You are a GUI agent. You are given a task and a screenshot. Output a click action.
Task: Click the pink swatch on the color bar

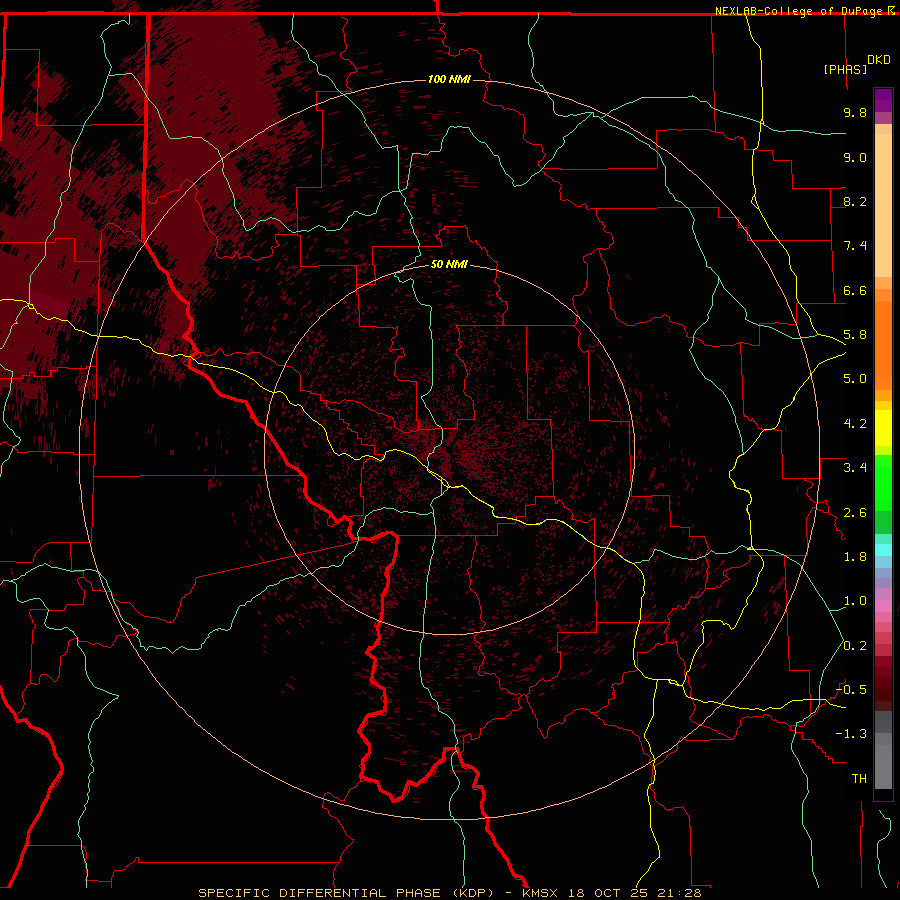(883, 606)
